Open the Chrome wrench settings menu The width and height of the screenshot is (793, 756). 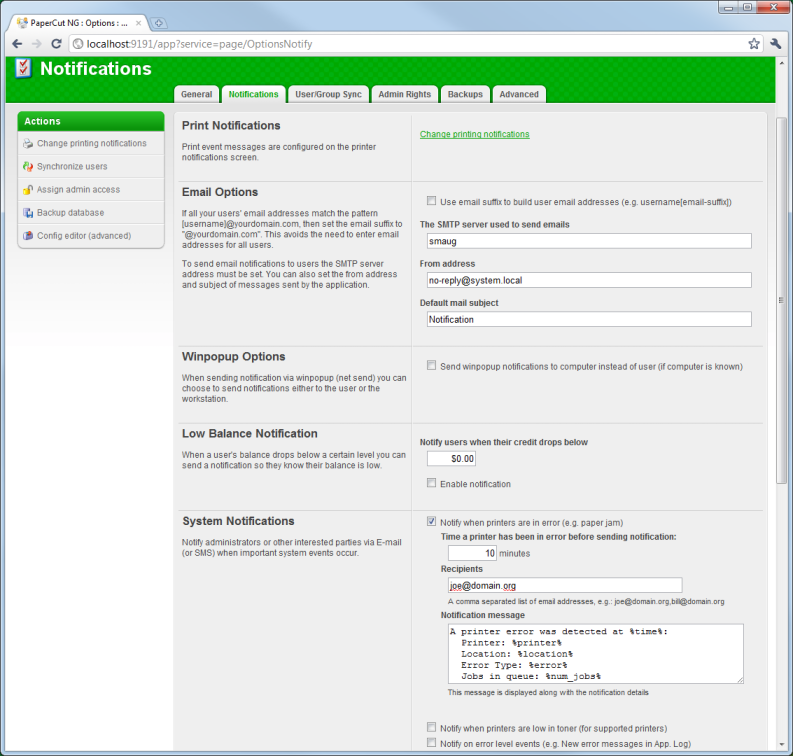[x=776, y=44]
